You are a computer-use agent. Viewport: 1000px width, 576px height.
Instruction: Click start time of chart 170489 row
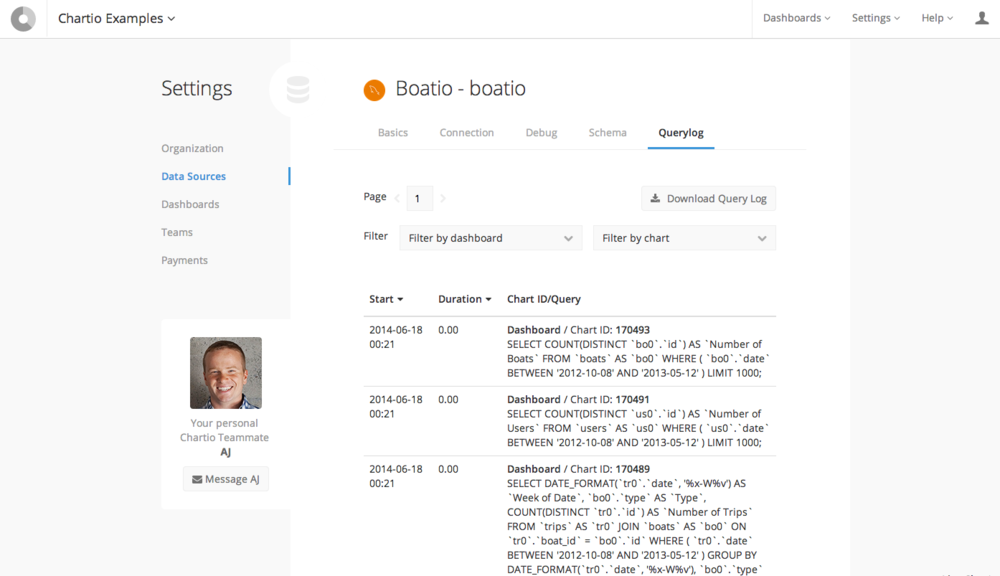pos(395,476)
